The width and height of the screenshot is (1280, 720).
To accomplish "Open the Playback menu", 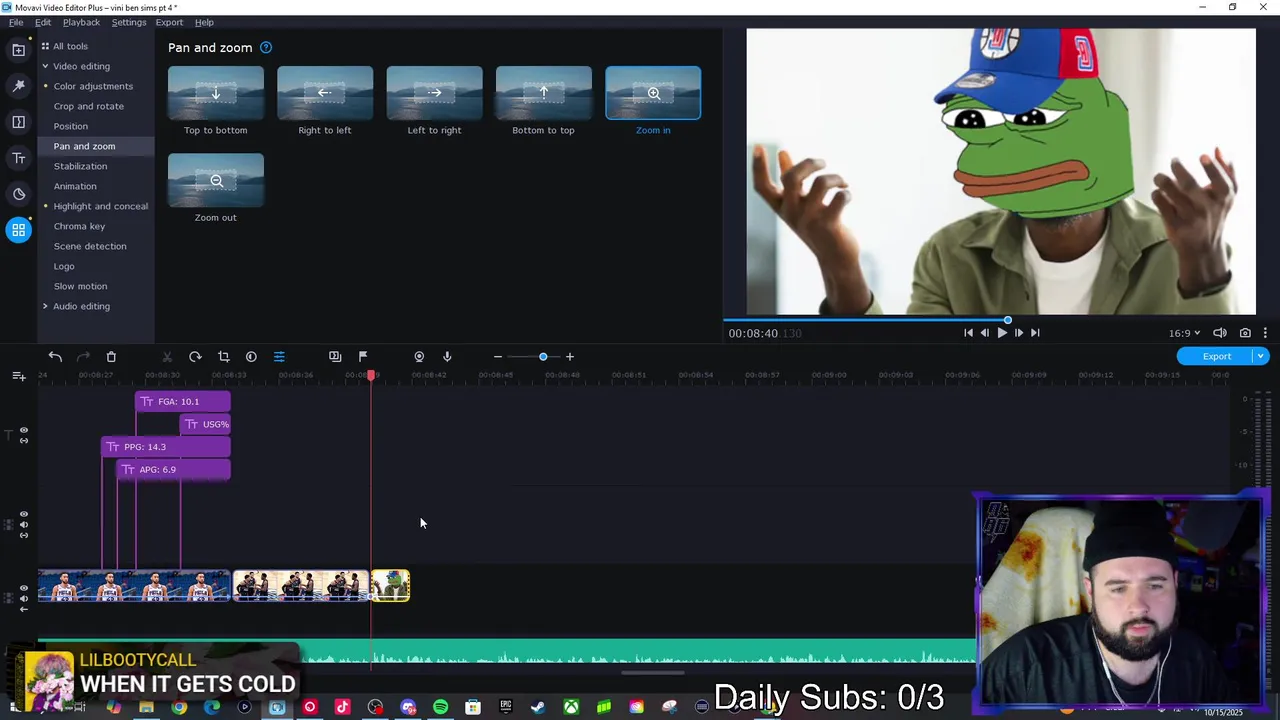I will 81,22.
